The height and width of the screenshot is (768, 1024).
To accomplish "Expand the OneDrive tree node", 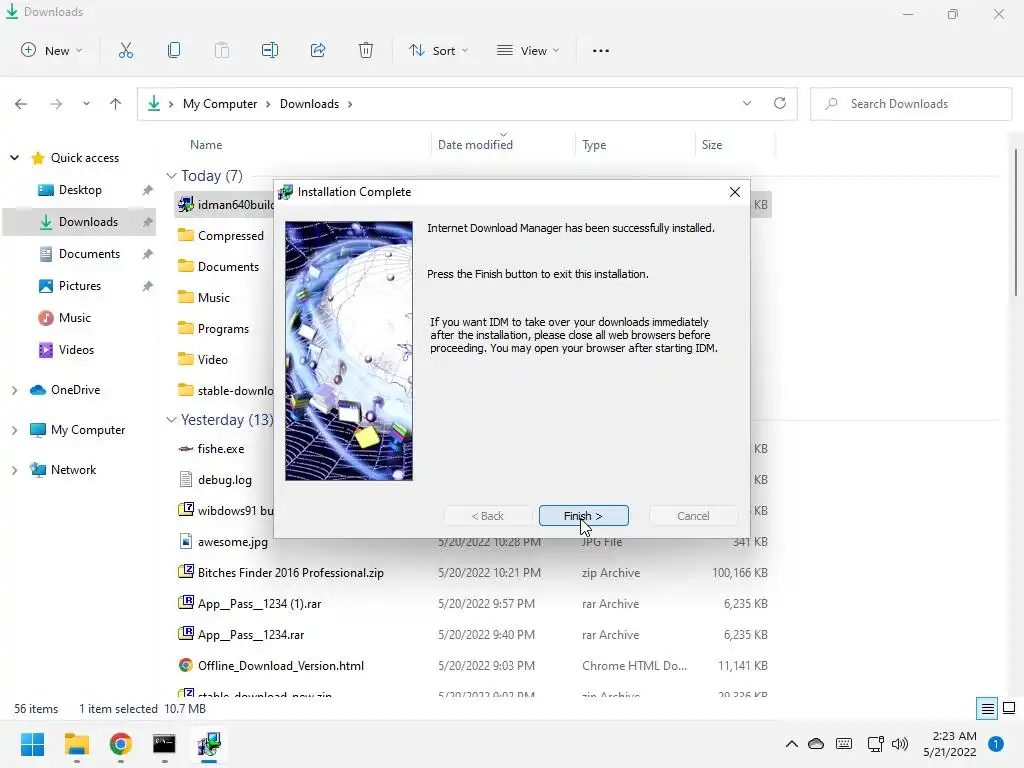I will click(14, 390).
